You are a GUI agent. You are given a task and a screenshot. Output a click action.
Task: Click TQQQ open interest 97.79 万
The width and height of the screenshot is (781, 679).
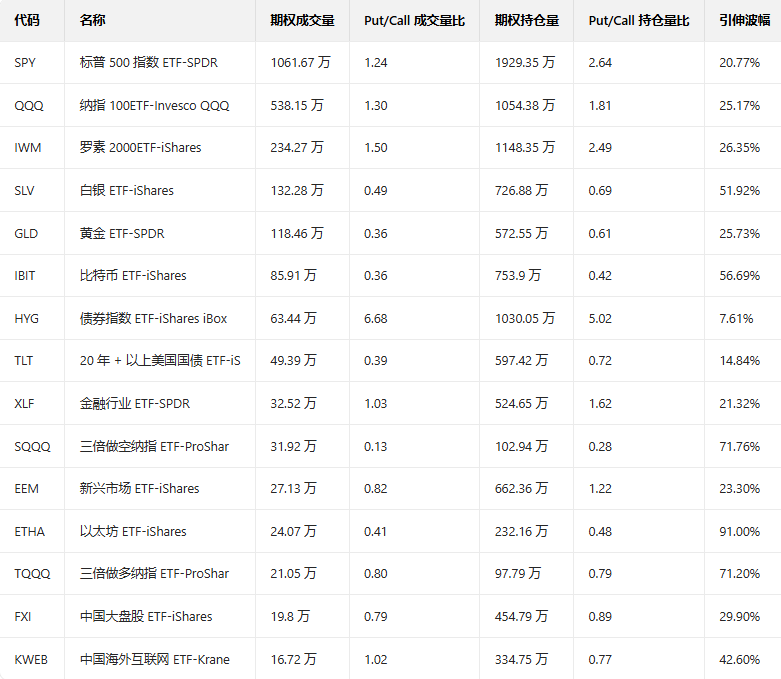tap(518, 573)
